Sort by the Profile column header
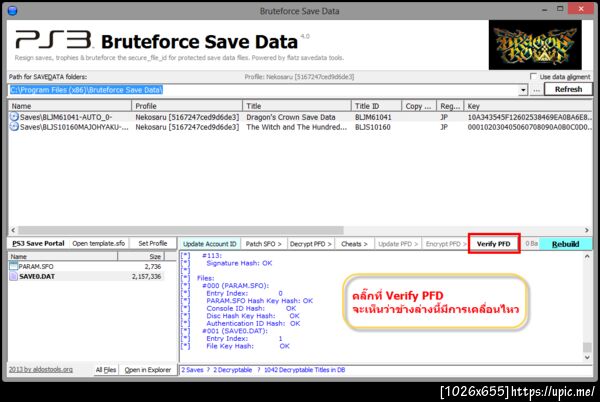Viewport: 600px width, 402px height. pyautogui.click(x=187, y=106)
